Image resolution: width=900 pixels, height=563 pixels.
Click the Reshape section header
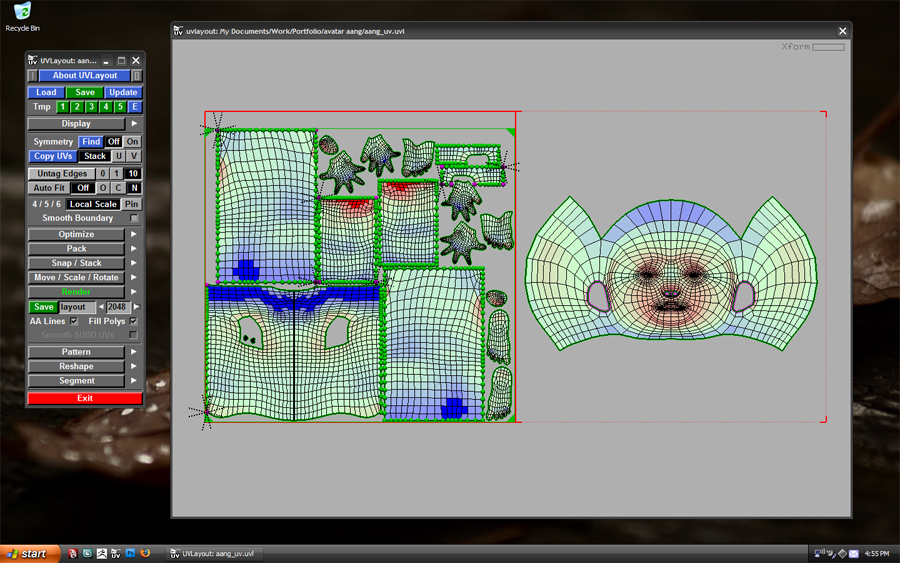pyautogui.click(x=76, y=366)
